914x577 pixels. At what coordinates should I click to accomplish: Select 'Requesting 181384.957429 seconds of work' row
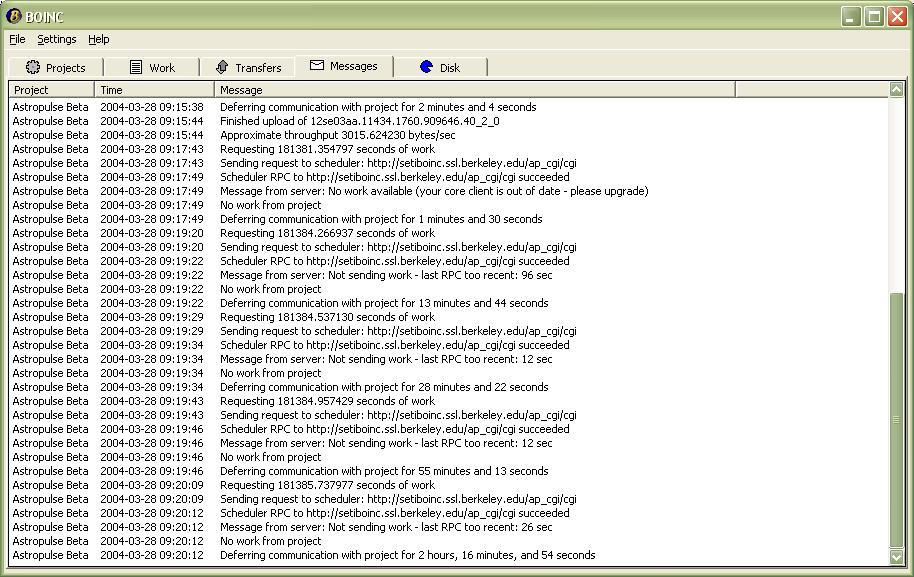[x=327, y=401]
